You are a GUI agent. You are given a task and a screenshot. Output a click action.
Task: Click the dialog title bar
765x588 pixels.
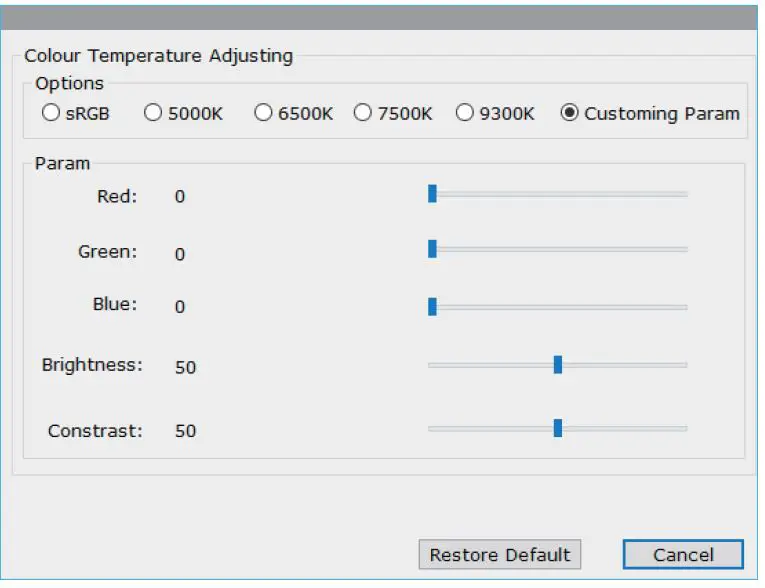pyautogui.click(x=380, y=17)
